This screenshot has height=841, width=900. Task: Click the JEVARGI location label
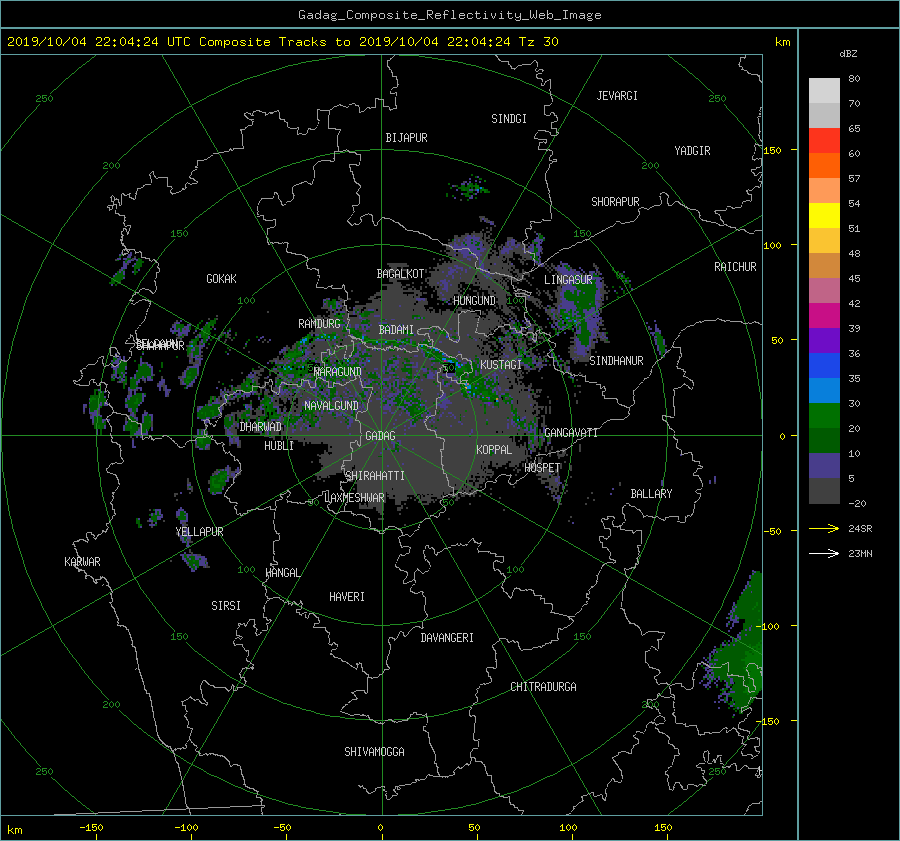(617, 96)
